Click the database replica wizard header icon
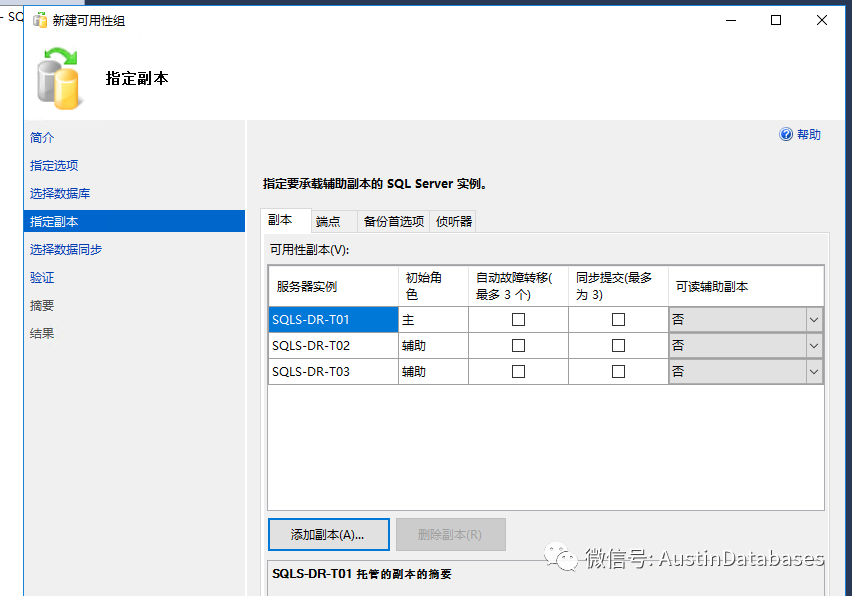Viewport: 852px width, 596px height. pyautogui.click(x=59, y=78)
